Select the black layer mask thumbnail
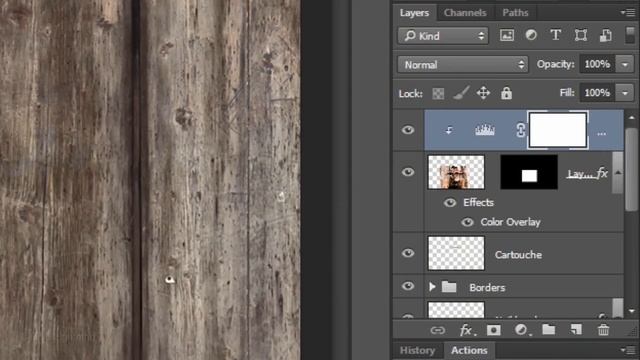640x360 pixels. point(529,172)
